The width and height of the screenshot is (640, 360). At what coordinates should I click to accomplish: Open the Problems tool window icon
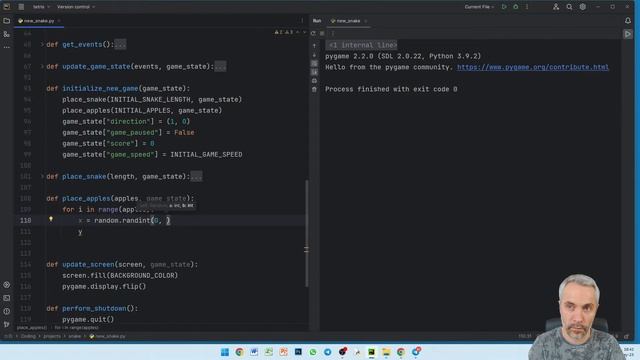pos(7,311)
